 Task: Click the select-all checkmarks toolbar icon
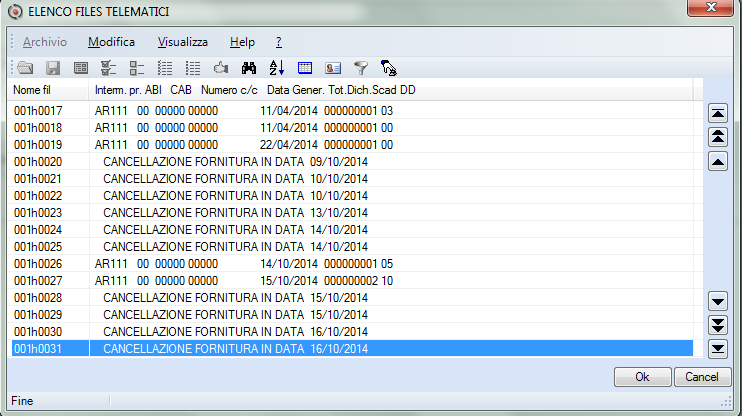point(108,68)
